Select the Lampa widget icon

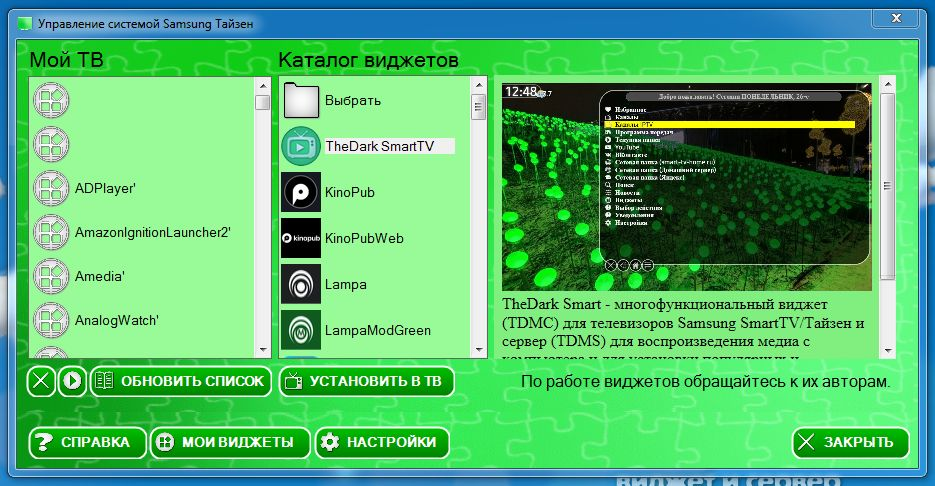301,284
